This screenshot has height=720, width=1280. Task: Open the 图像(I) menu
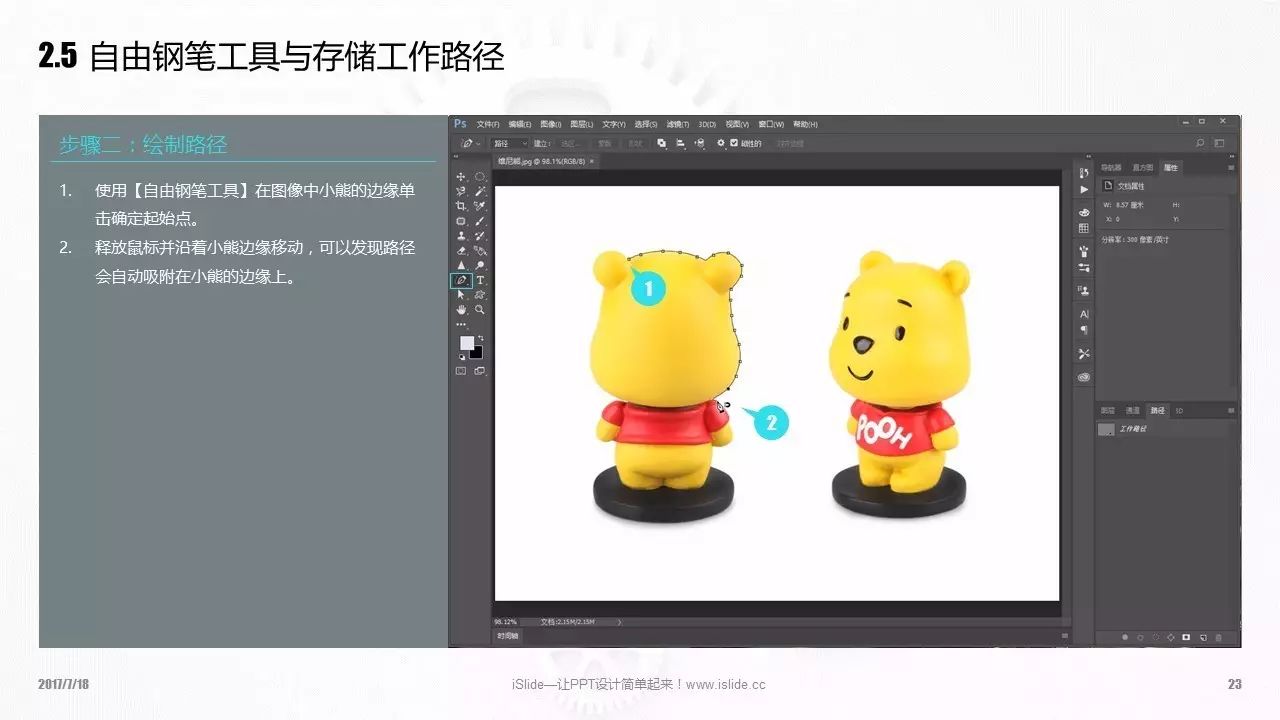[551, 124]
